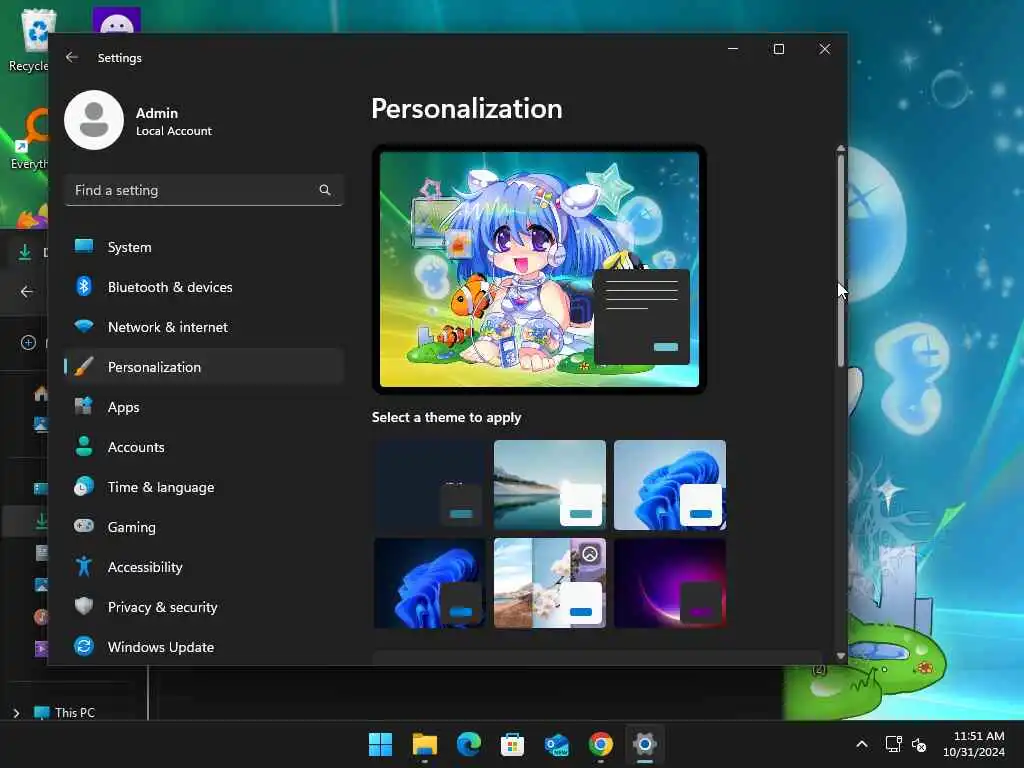This screenshot has width=1024, height=768.
Task: Open Bluetooth & devices settings
Action: 204,287
